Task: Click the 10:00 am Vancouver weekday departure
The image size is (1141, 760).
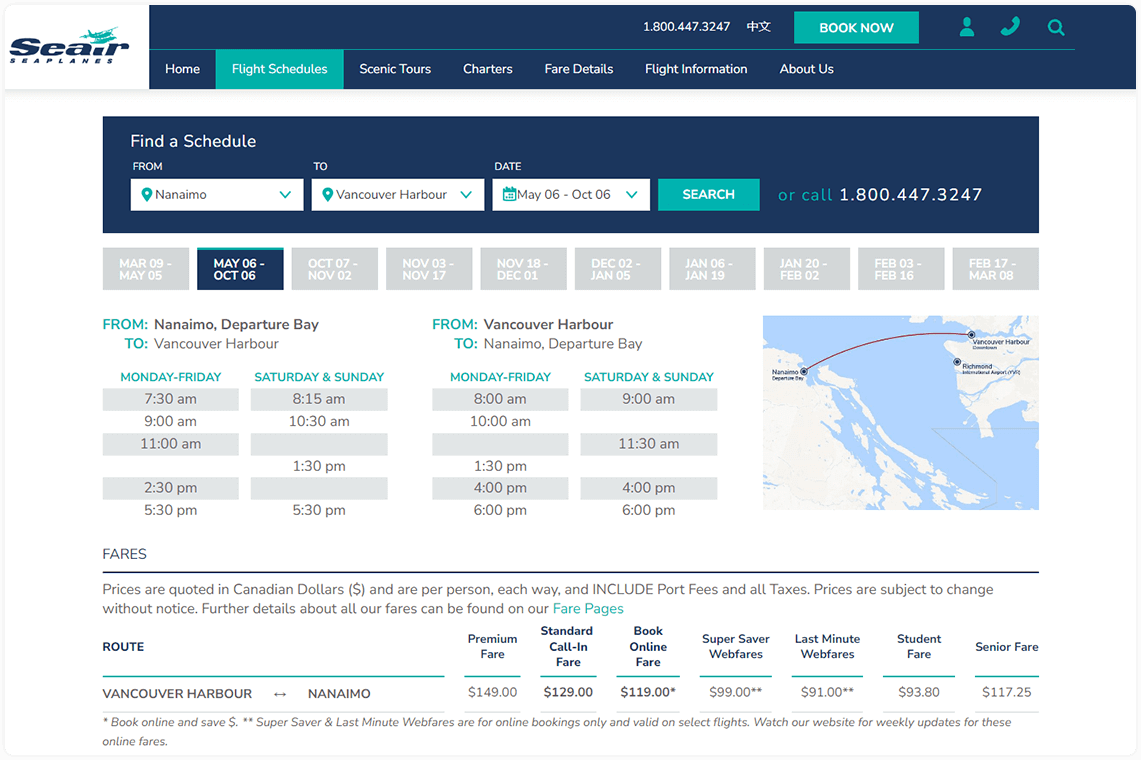Action: 500,421
